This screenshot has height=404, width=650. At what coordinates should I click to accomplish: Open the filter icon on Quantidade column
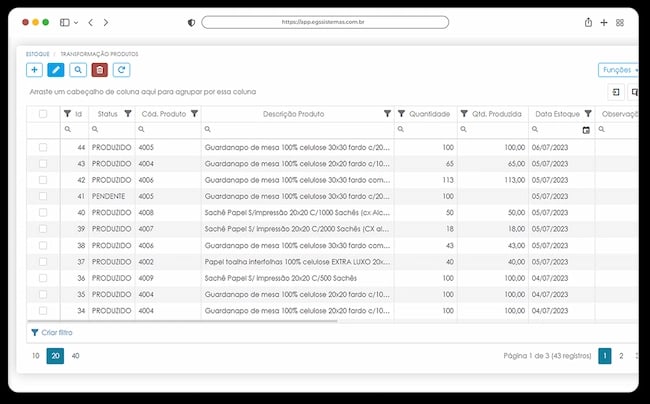click(401, 114)
